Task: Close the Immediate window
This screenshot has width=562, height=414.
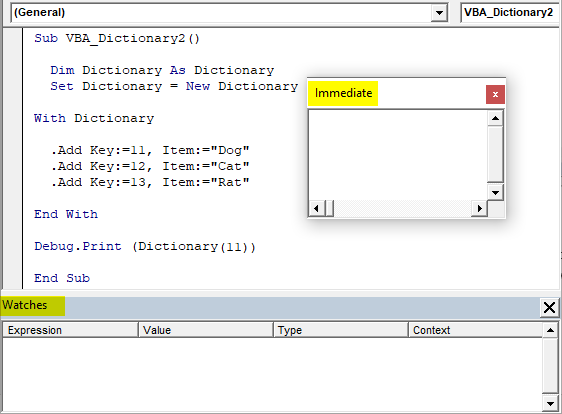Action: tap(495, 95)
